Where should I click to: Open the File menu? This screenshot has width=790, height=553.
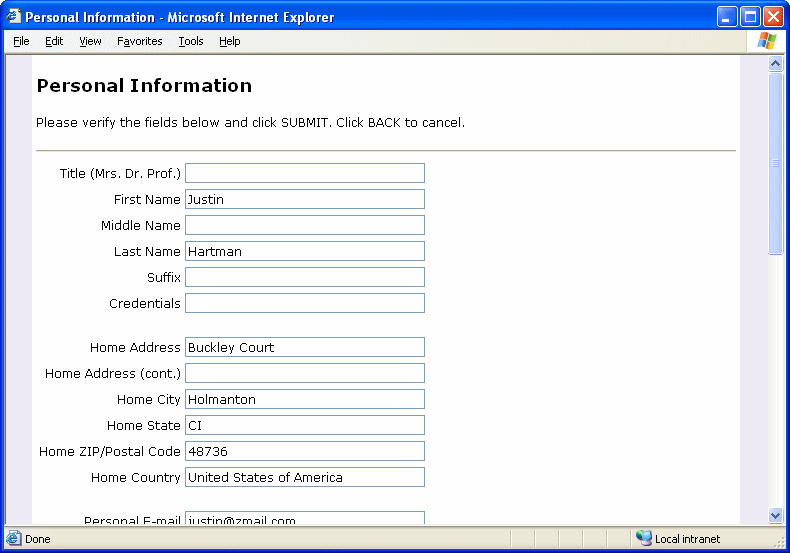(x=21, y=41)
